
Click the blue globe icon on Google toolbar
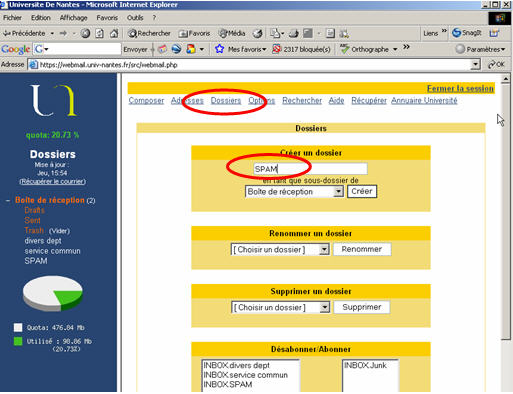pyautogui.click(x=176, y=49)
